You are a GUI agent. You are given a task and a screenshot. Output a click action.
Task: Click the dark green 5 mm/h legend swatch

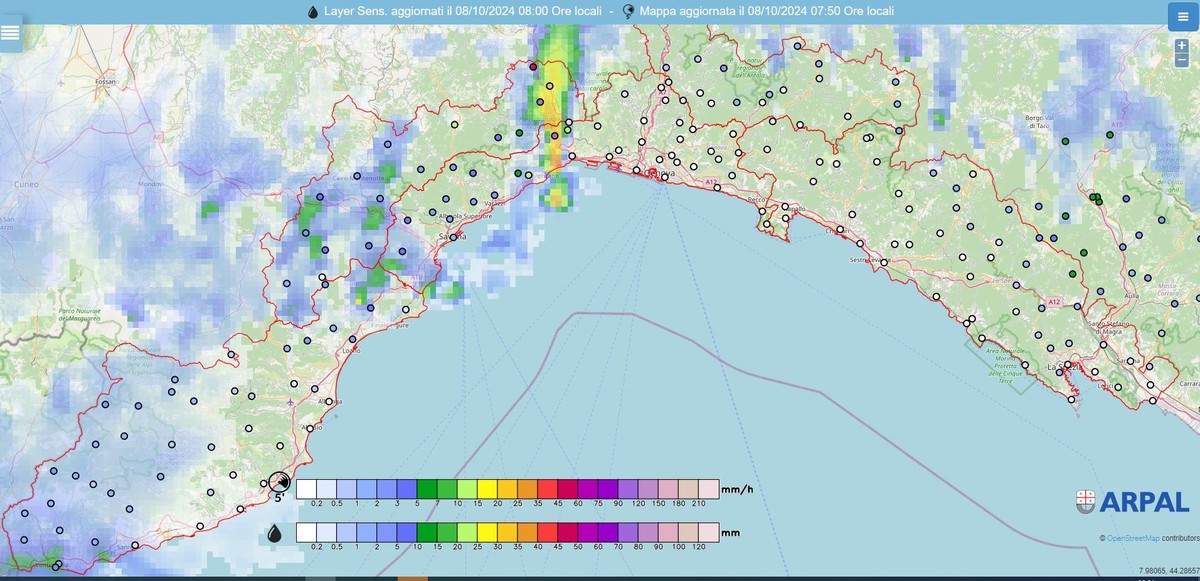[x=427, y=488]
